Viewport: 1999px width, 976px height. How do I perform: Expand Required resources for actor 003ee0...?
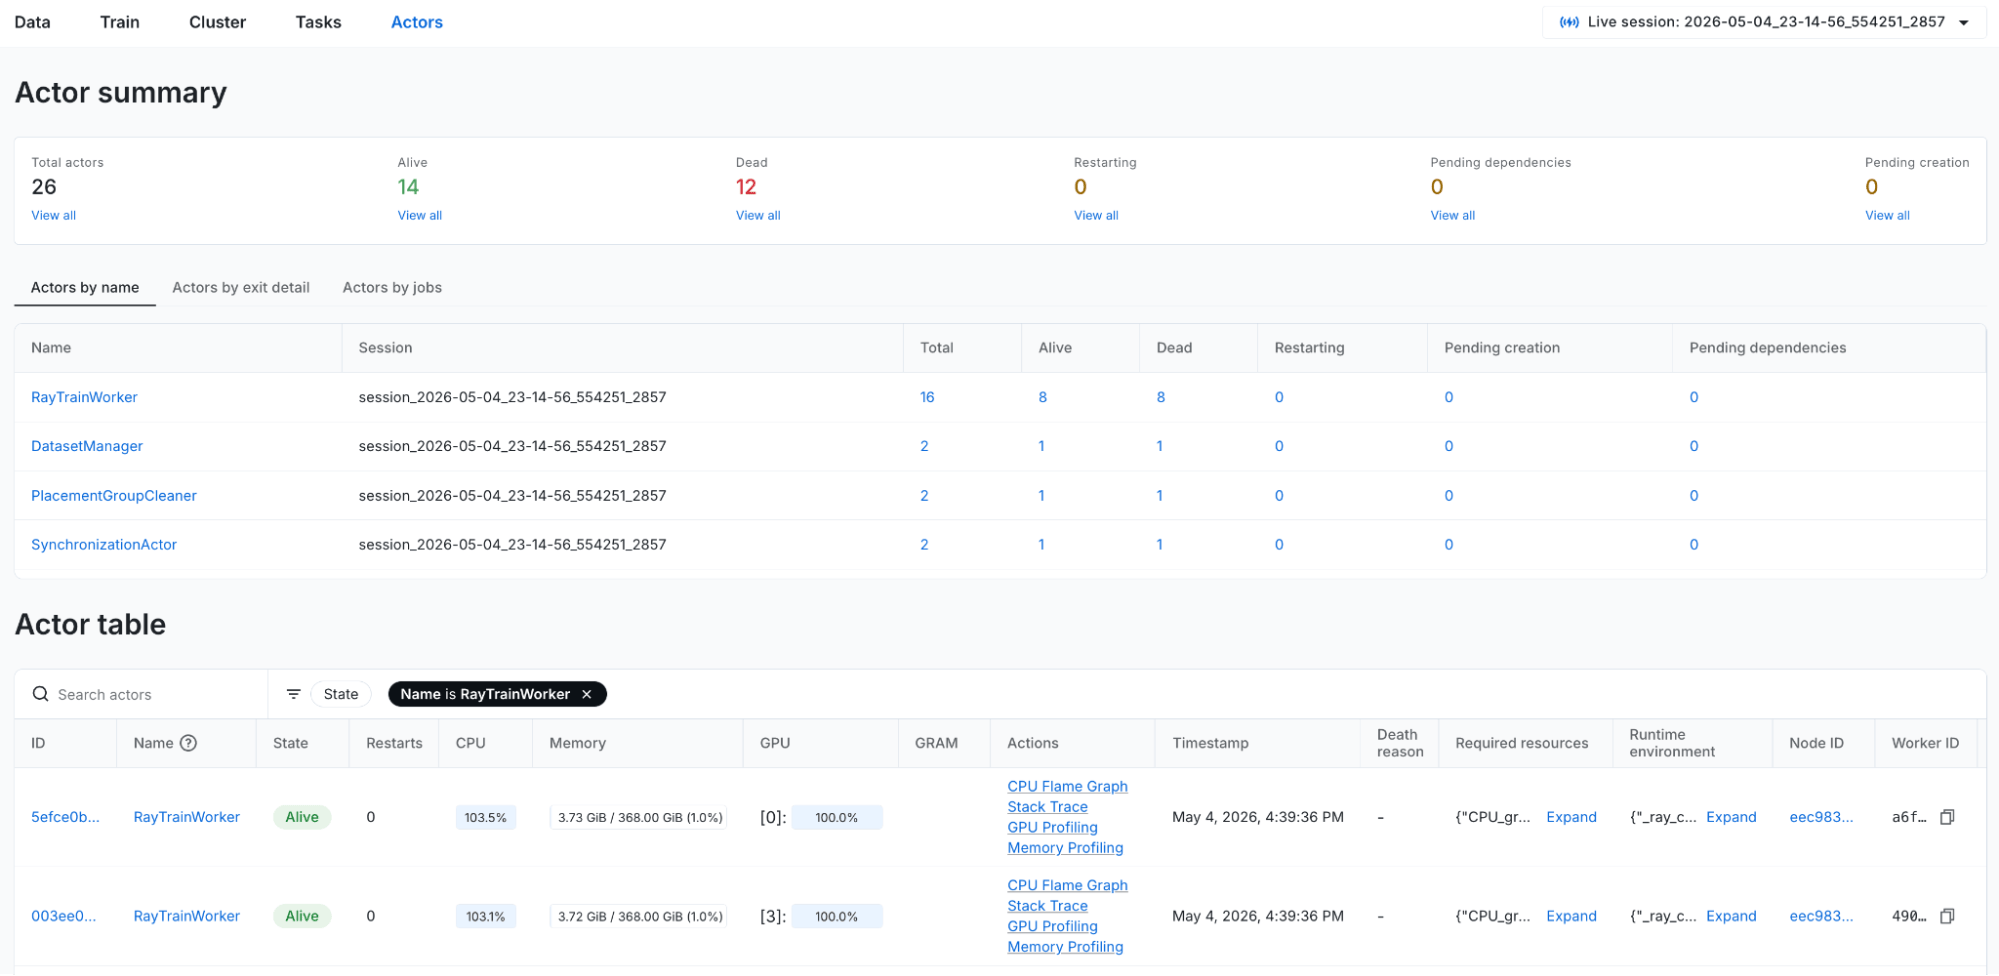click(1571, 916)
